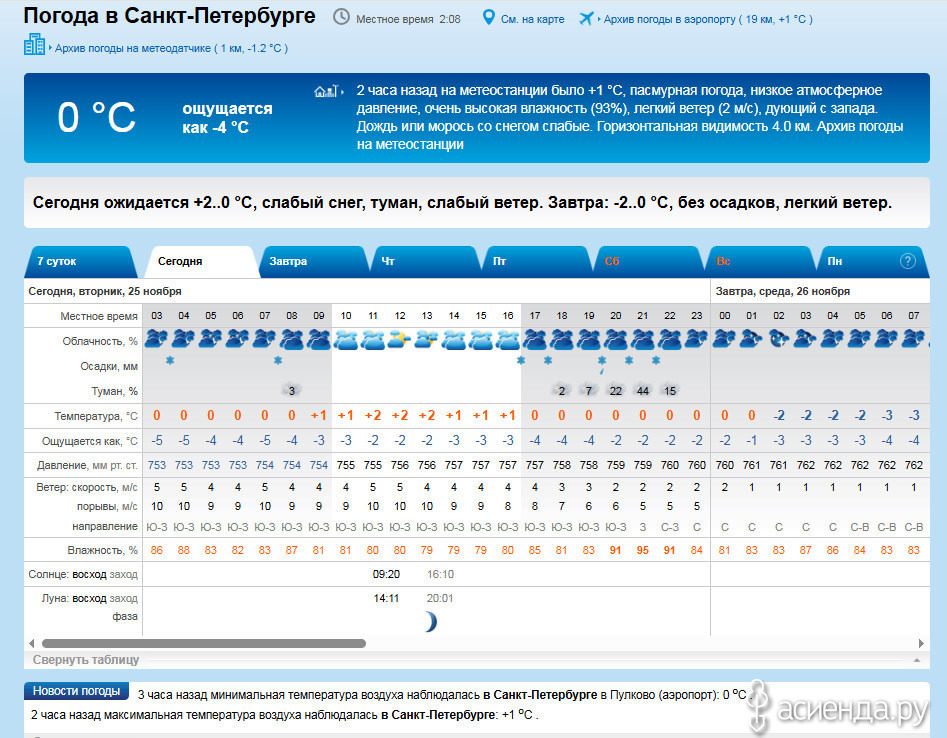The height and width of the screenshot is (738, 947).
Task: Collapse the table with "Свернуть таблицу"
Action: click(x=86, y=660)
